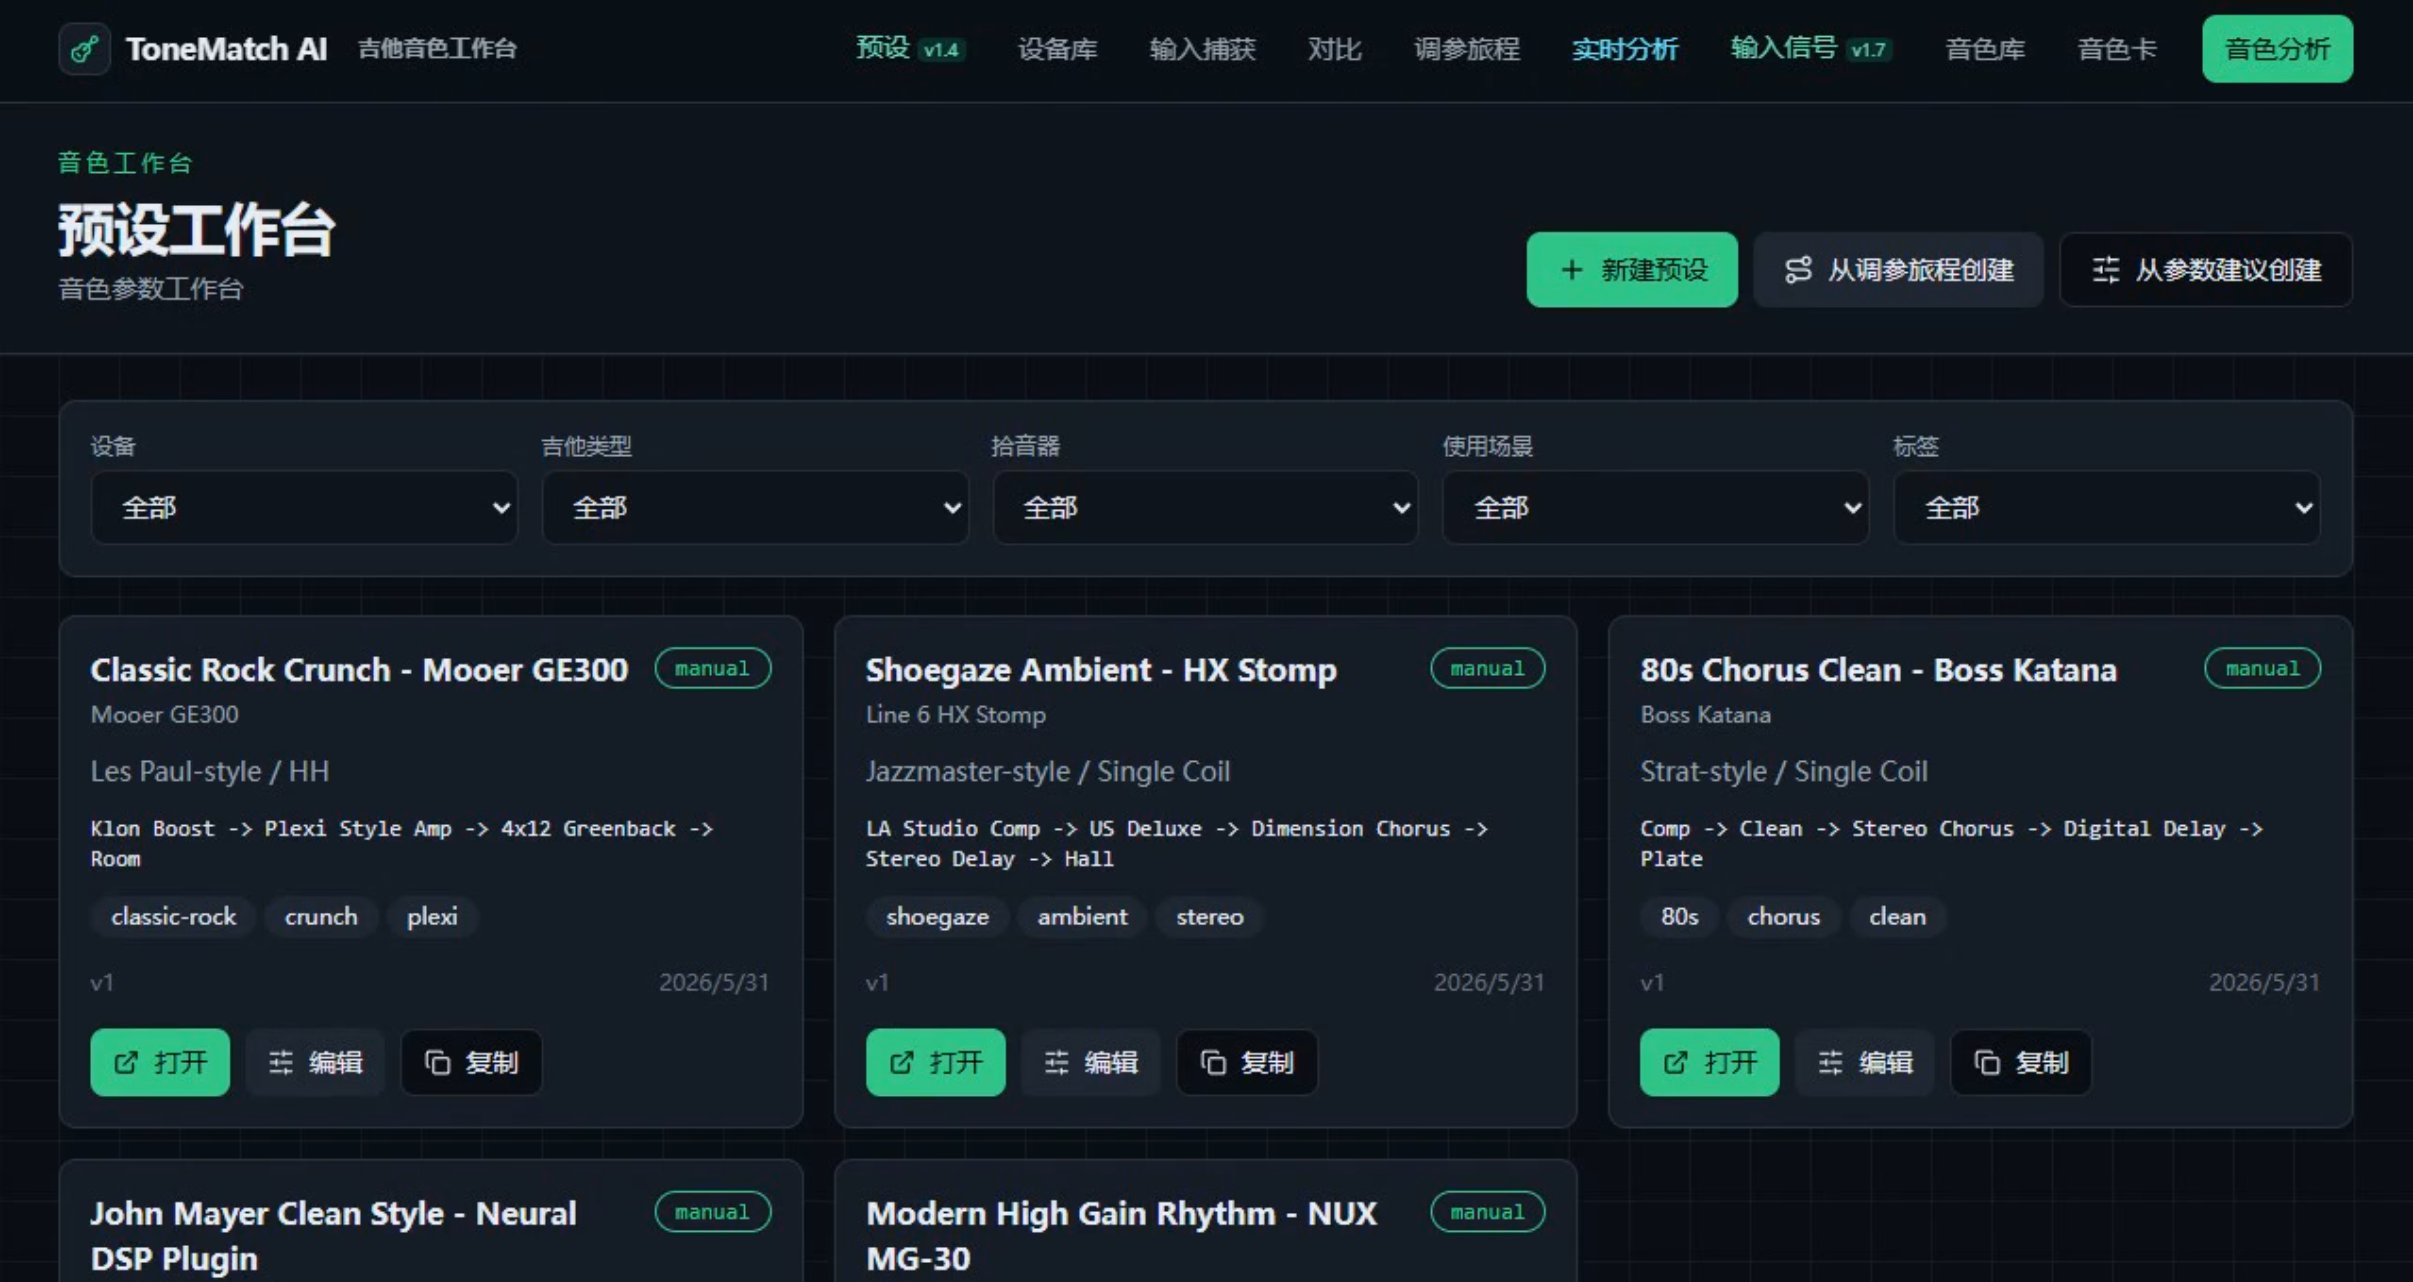
Task: Click the sliders icon in 从参数建议创建
Action: point(2105,270)
